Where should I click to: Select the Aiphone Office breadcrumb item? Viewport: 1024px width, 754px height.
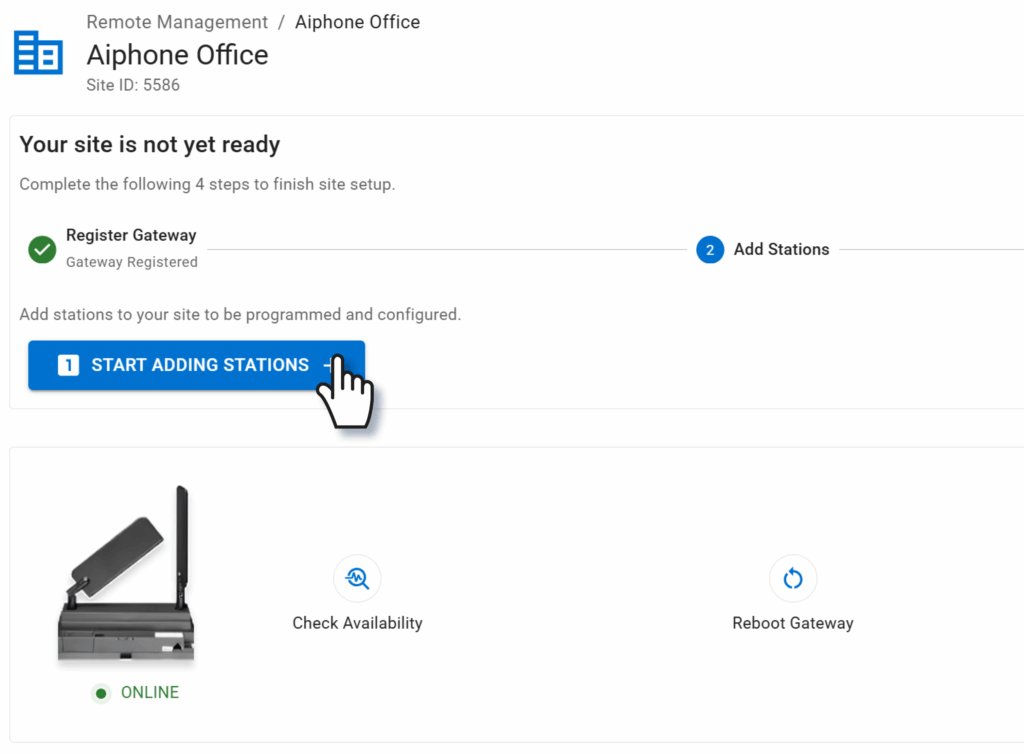pyautogui.click(x=357, y=22)
